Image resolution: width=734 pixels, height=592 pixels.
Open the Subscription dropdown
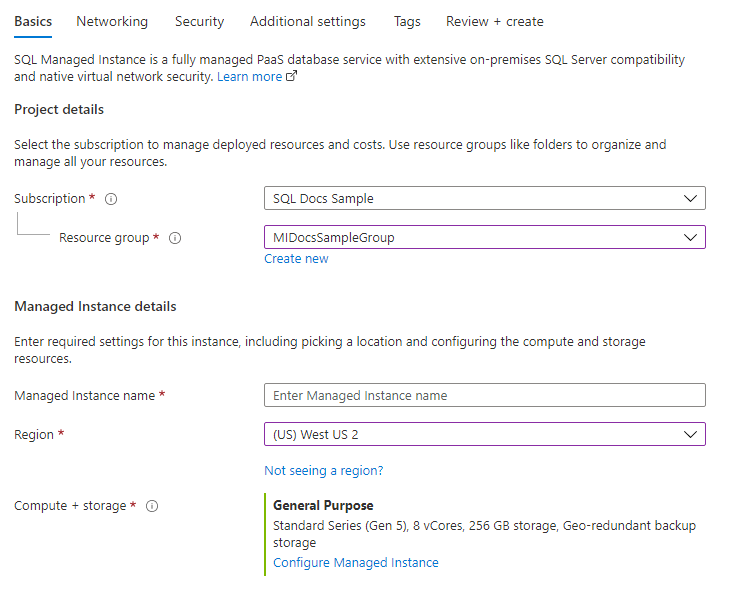(484, 198)
